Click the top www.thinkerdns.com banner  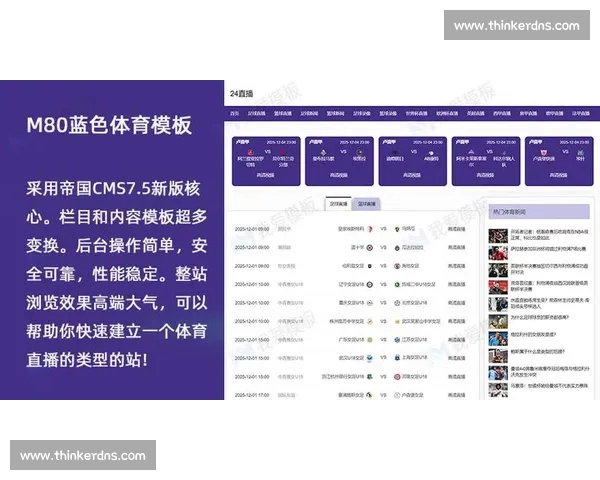tap(517, 25)
